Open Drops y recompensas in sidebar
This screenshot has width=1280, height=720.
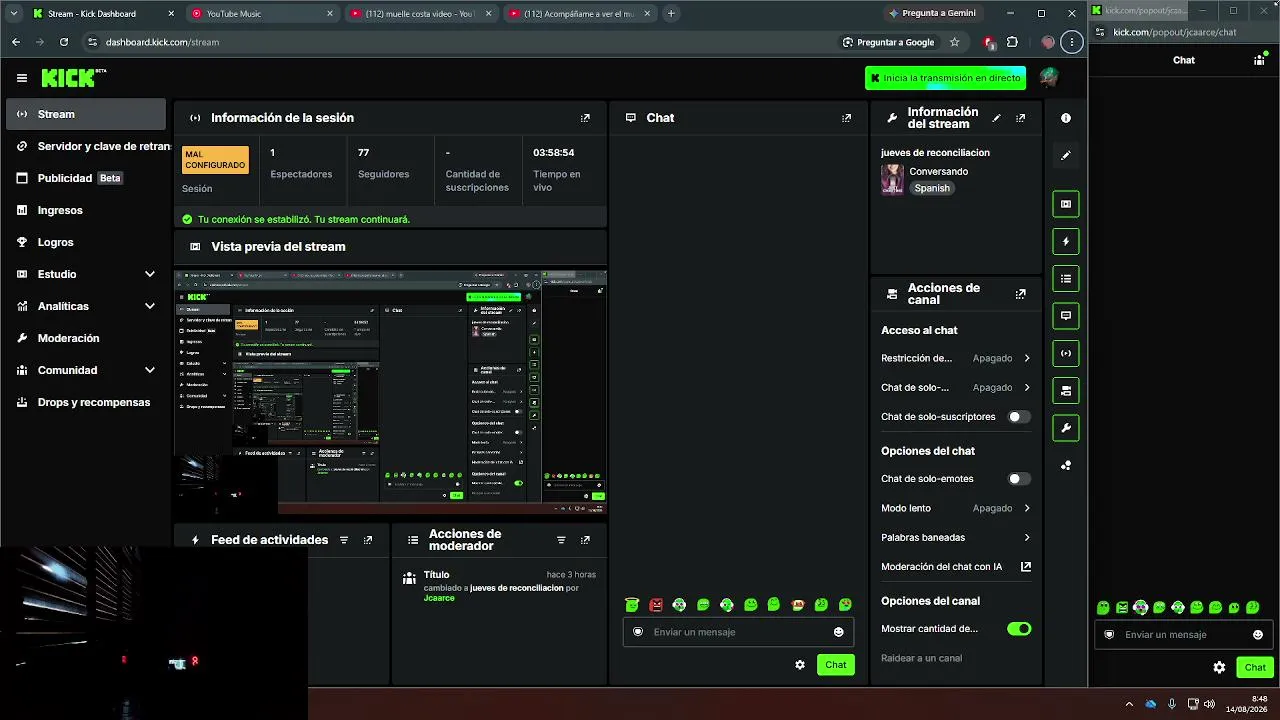(86, 402)
